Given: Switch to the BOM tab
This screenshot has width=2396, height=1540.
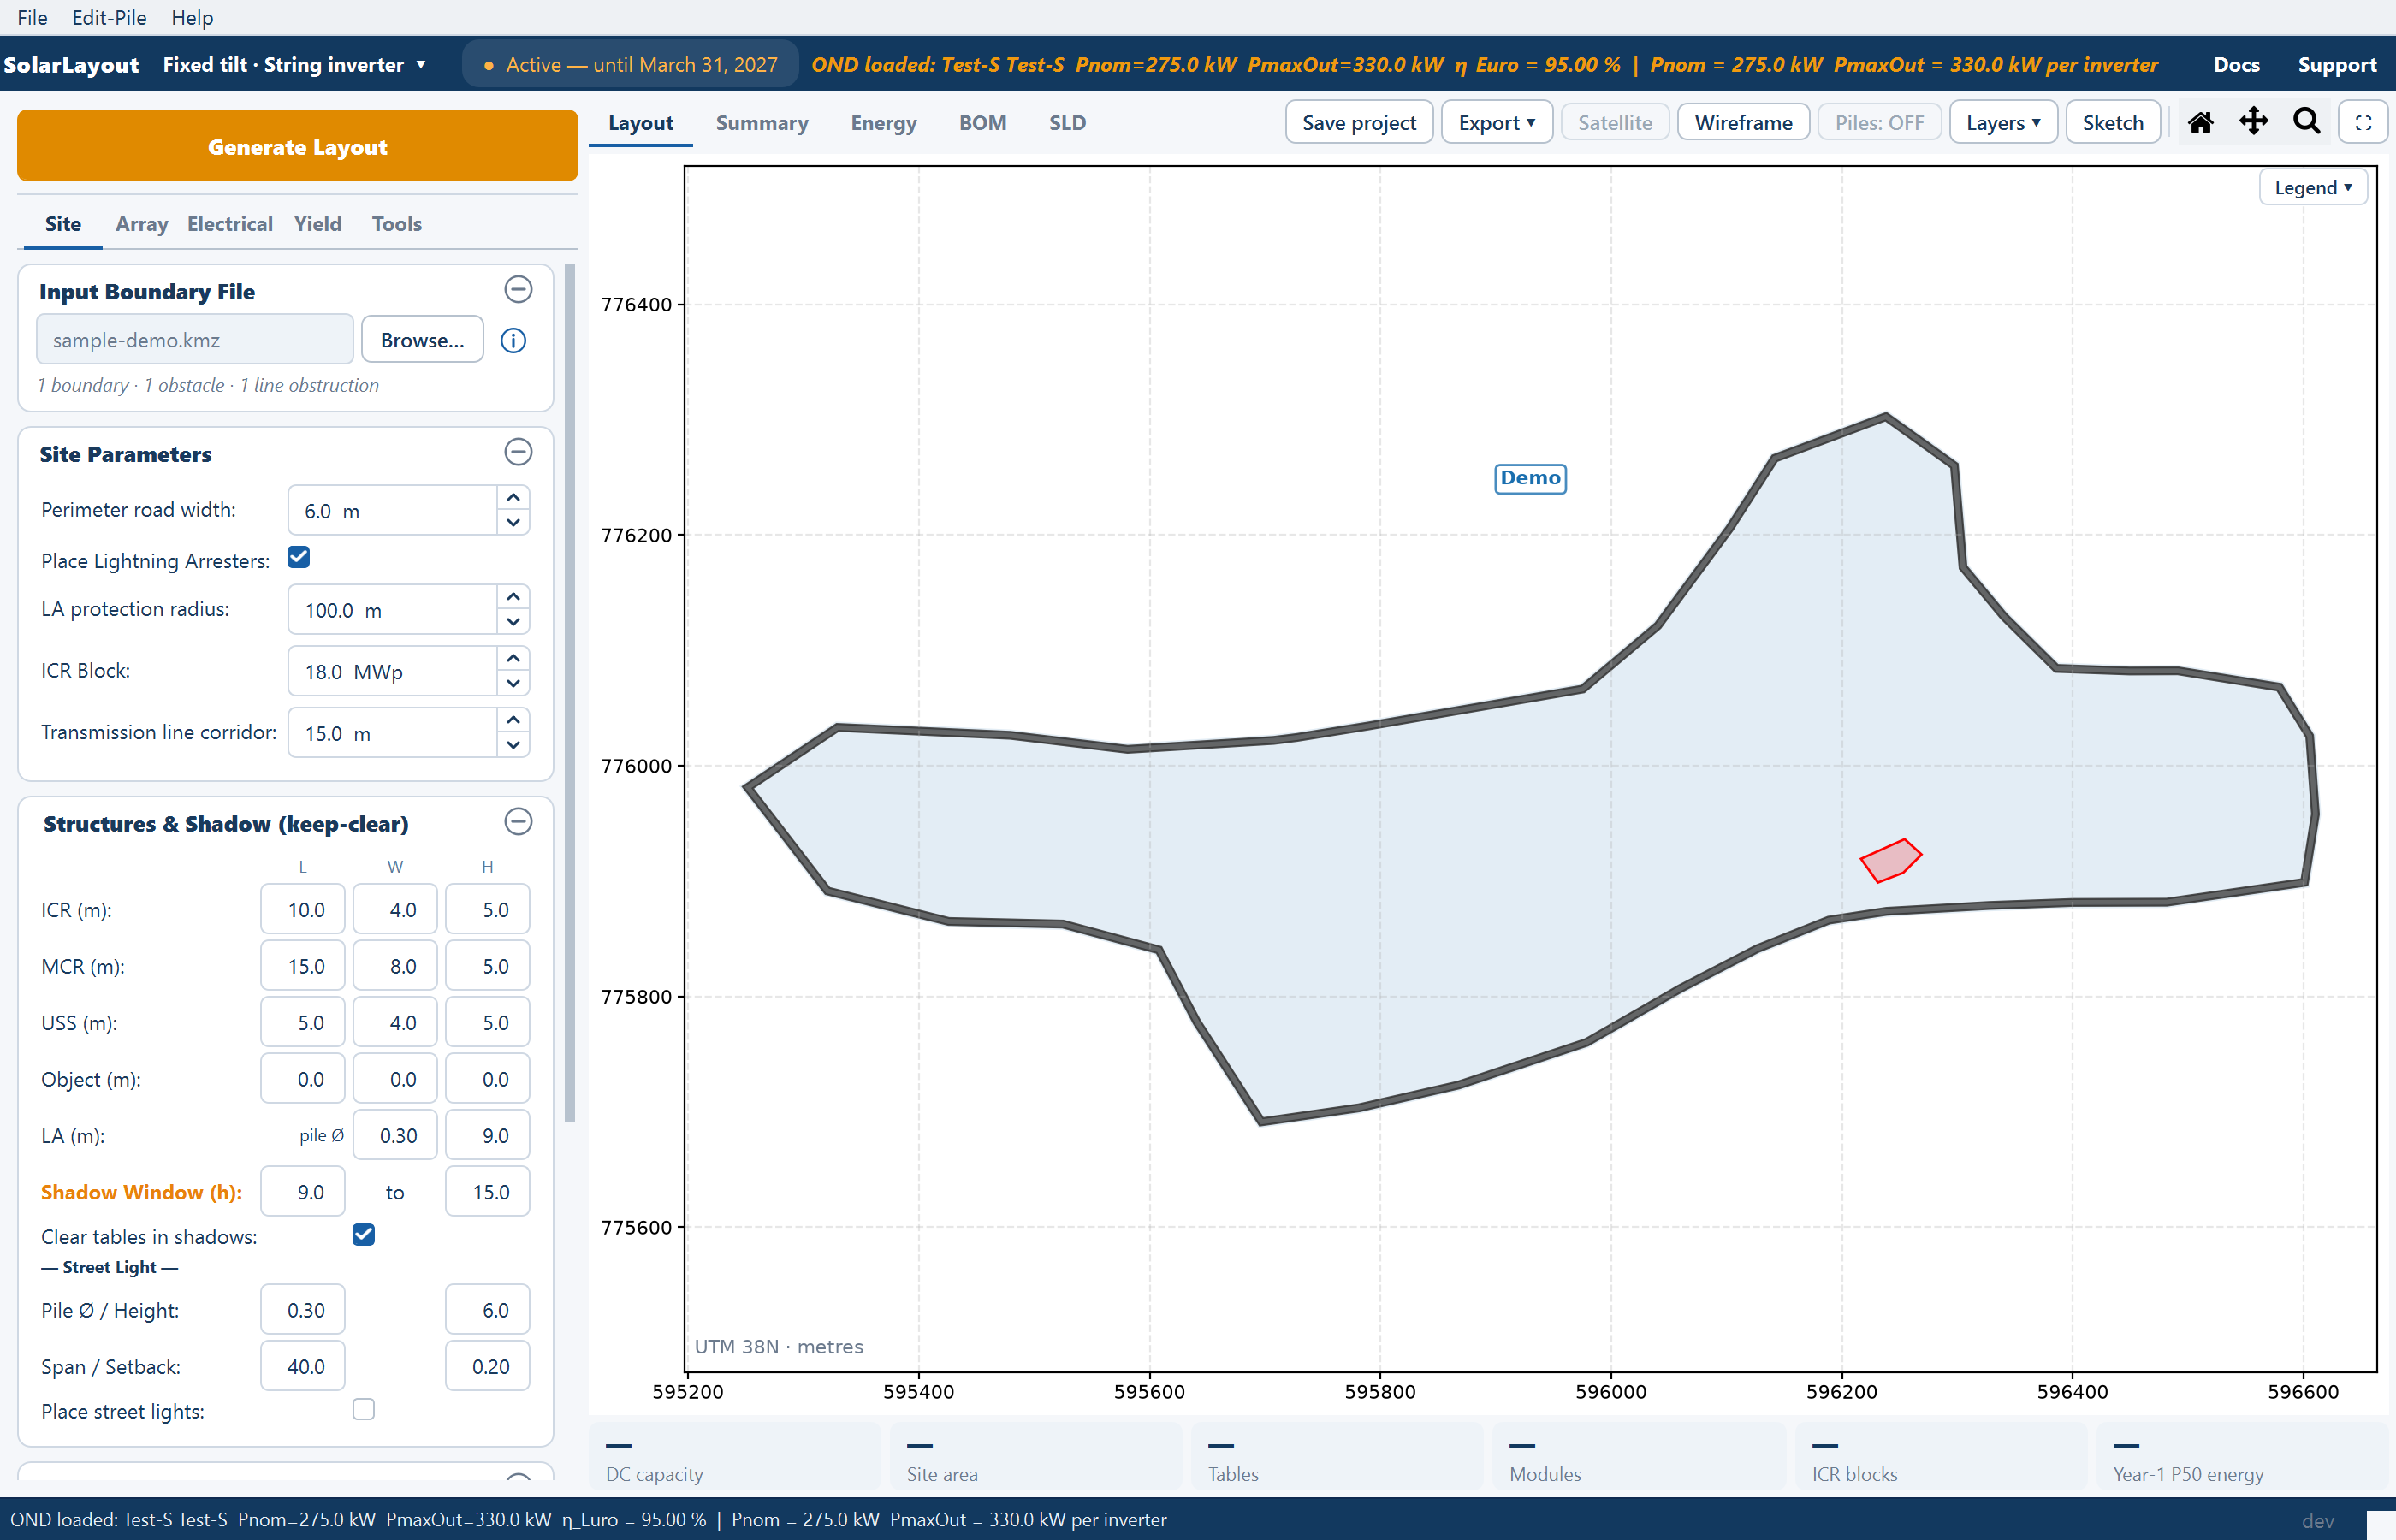Looking at the screenshot, I should (982, 123).
